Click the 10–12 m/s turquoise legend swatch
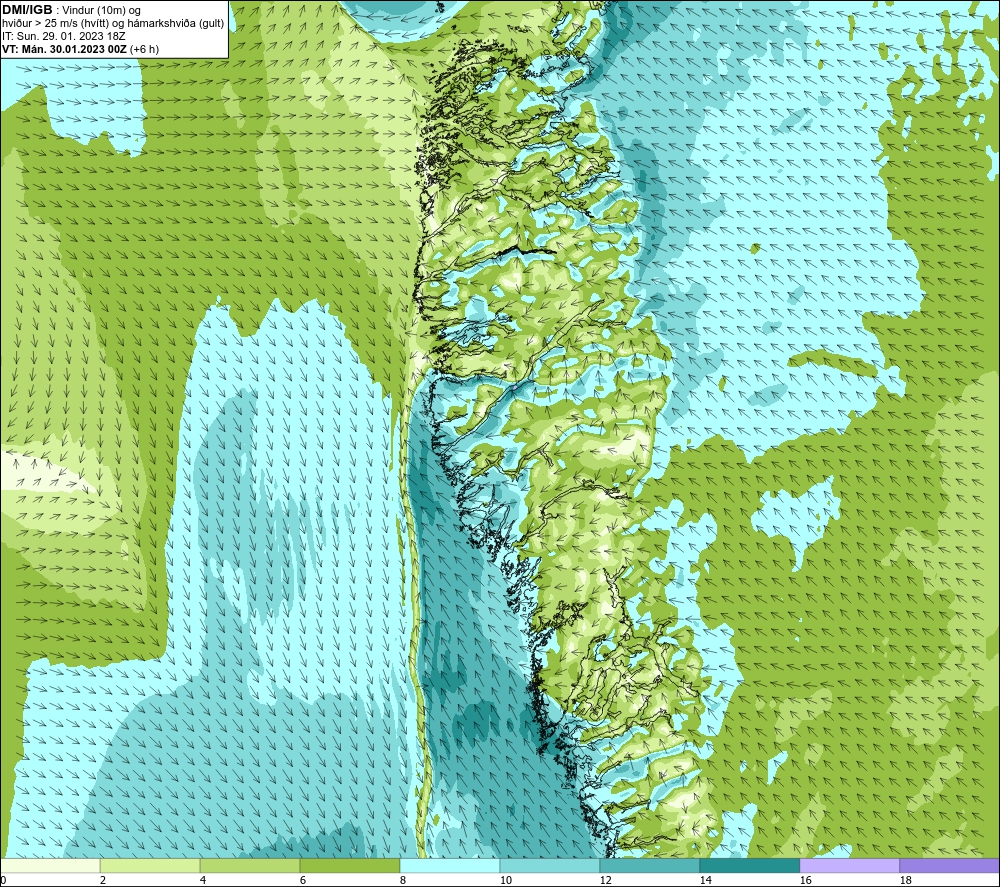This screenshot has width=1000, height=887. coord(549,865)
